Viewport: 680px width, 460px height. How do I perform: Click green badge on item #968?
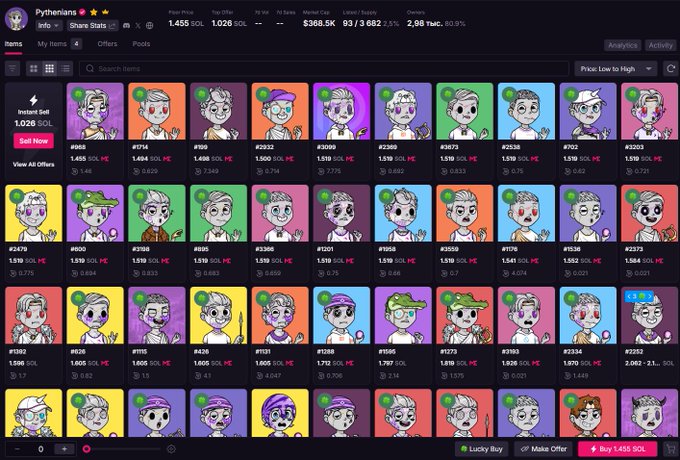click(78, 94)
